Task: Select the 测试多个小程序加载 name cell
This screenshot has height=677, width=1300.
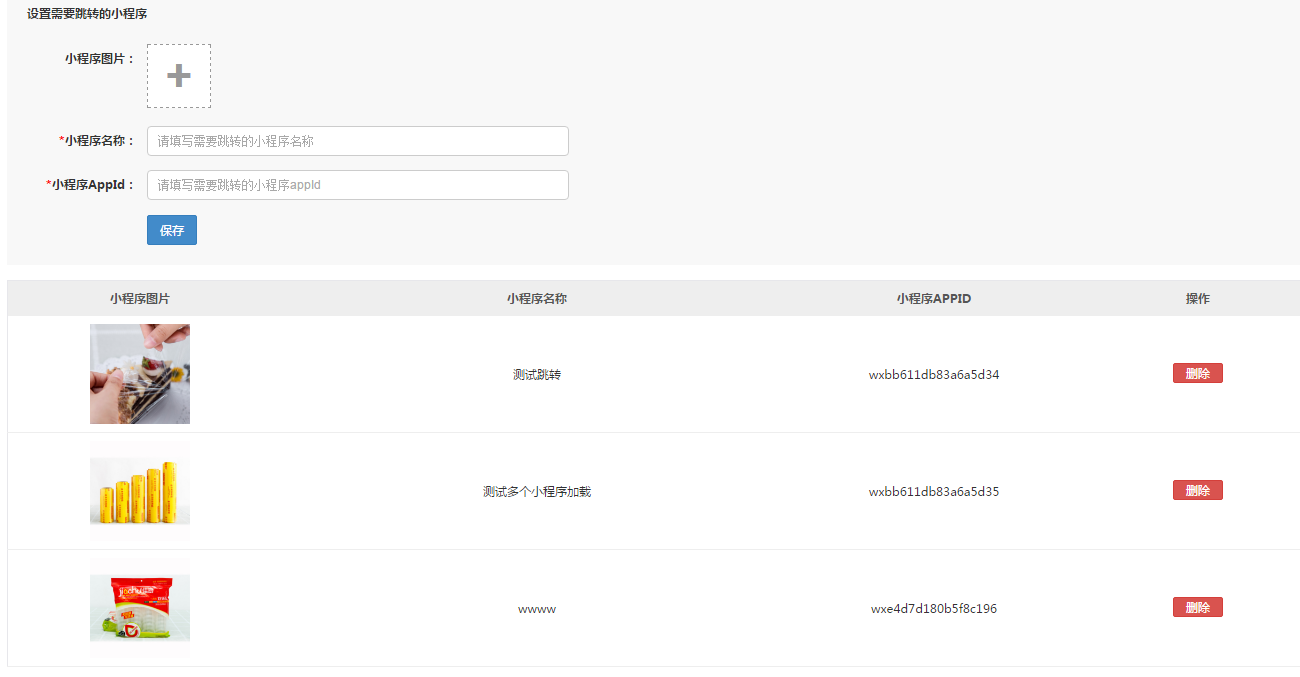Action: click(x=537, y=492)
